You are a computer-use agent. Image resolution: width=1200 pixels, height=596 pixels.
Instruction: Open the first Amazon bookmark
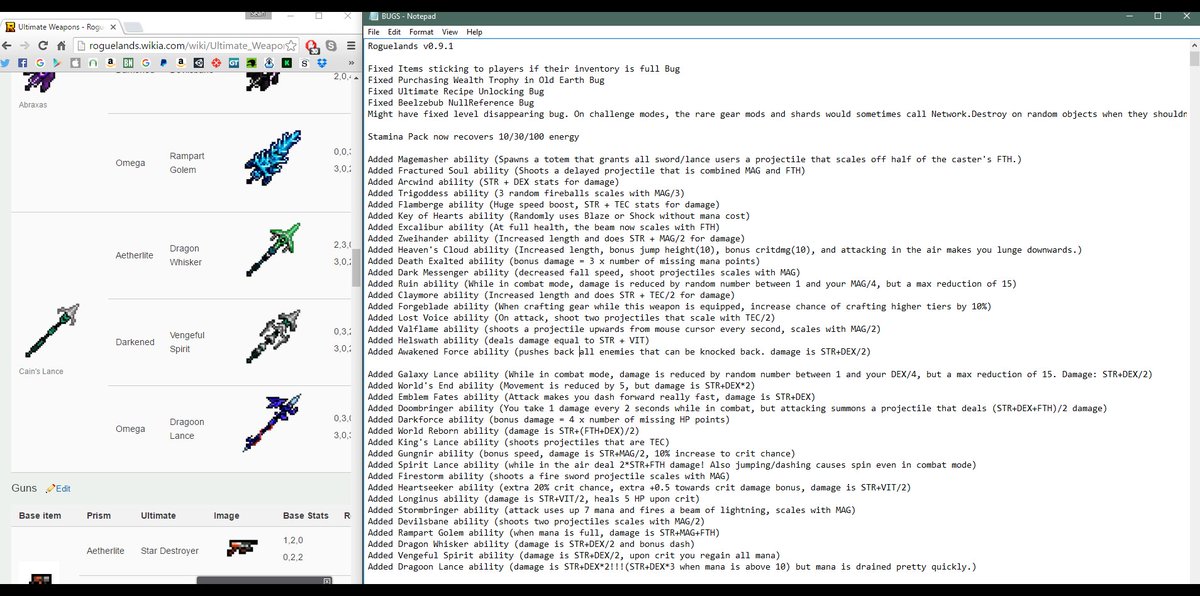pos(111,63)
